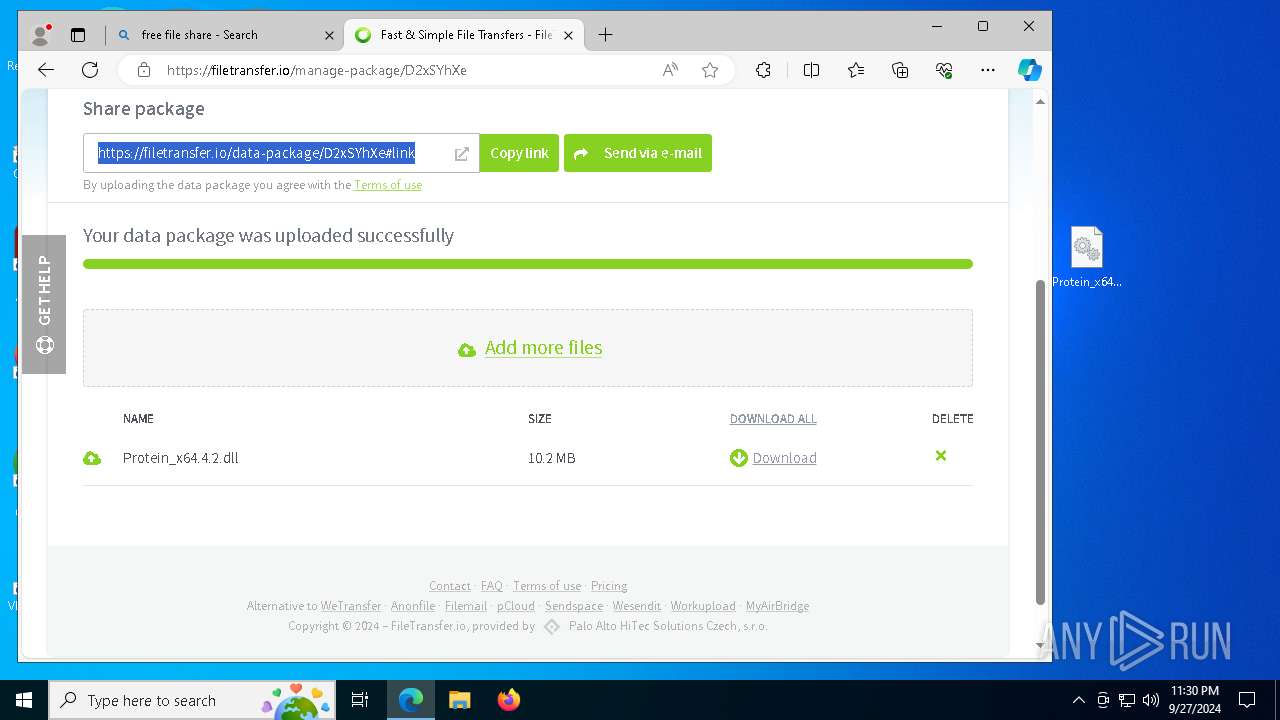Click the upload progress bar
This screenshot has width=1280, height=720.
(x=528, y=264)
